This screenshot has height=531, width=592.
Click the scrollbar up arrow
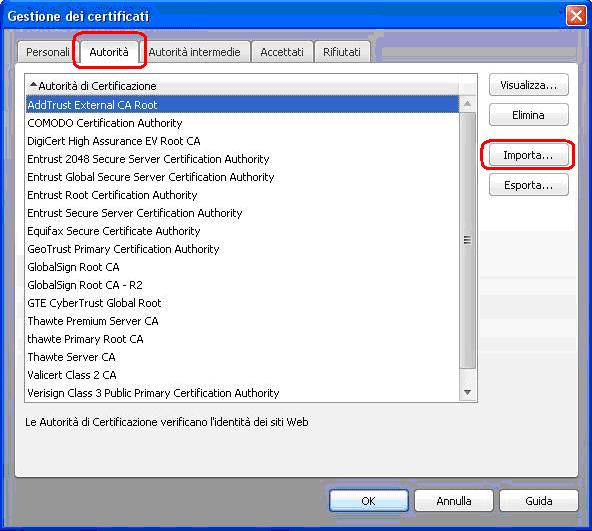coord(467,103)
